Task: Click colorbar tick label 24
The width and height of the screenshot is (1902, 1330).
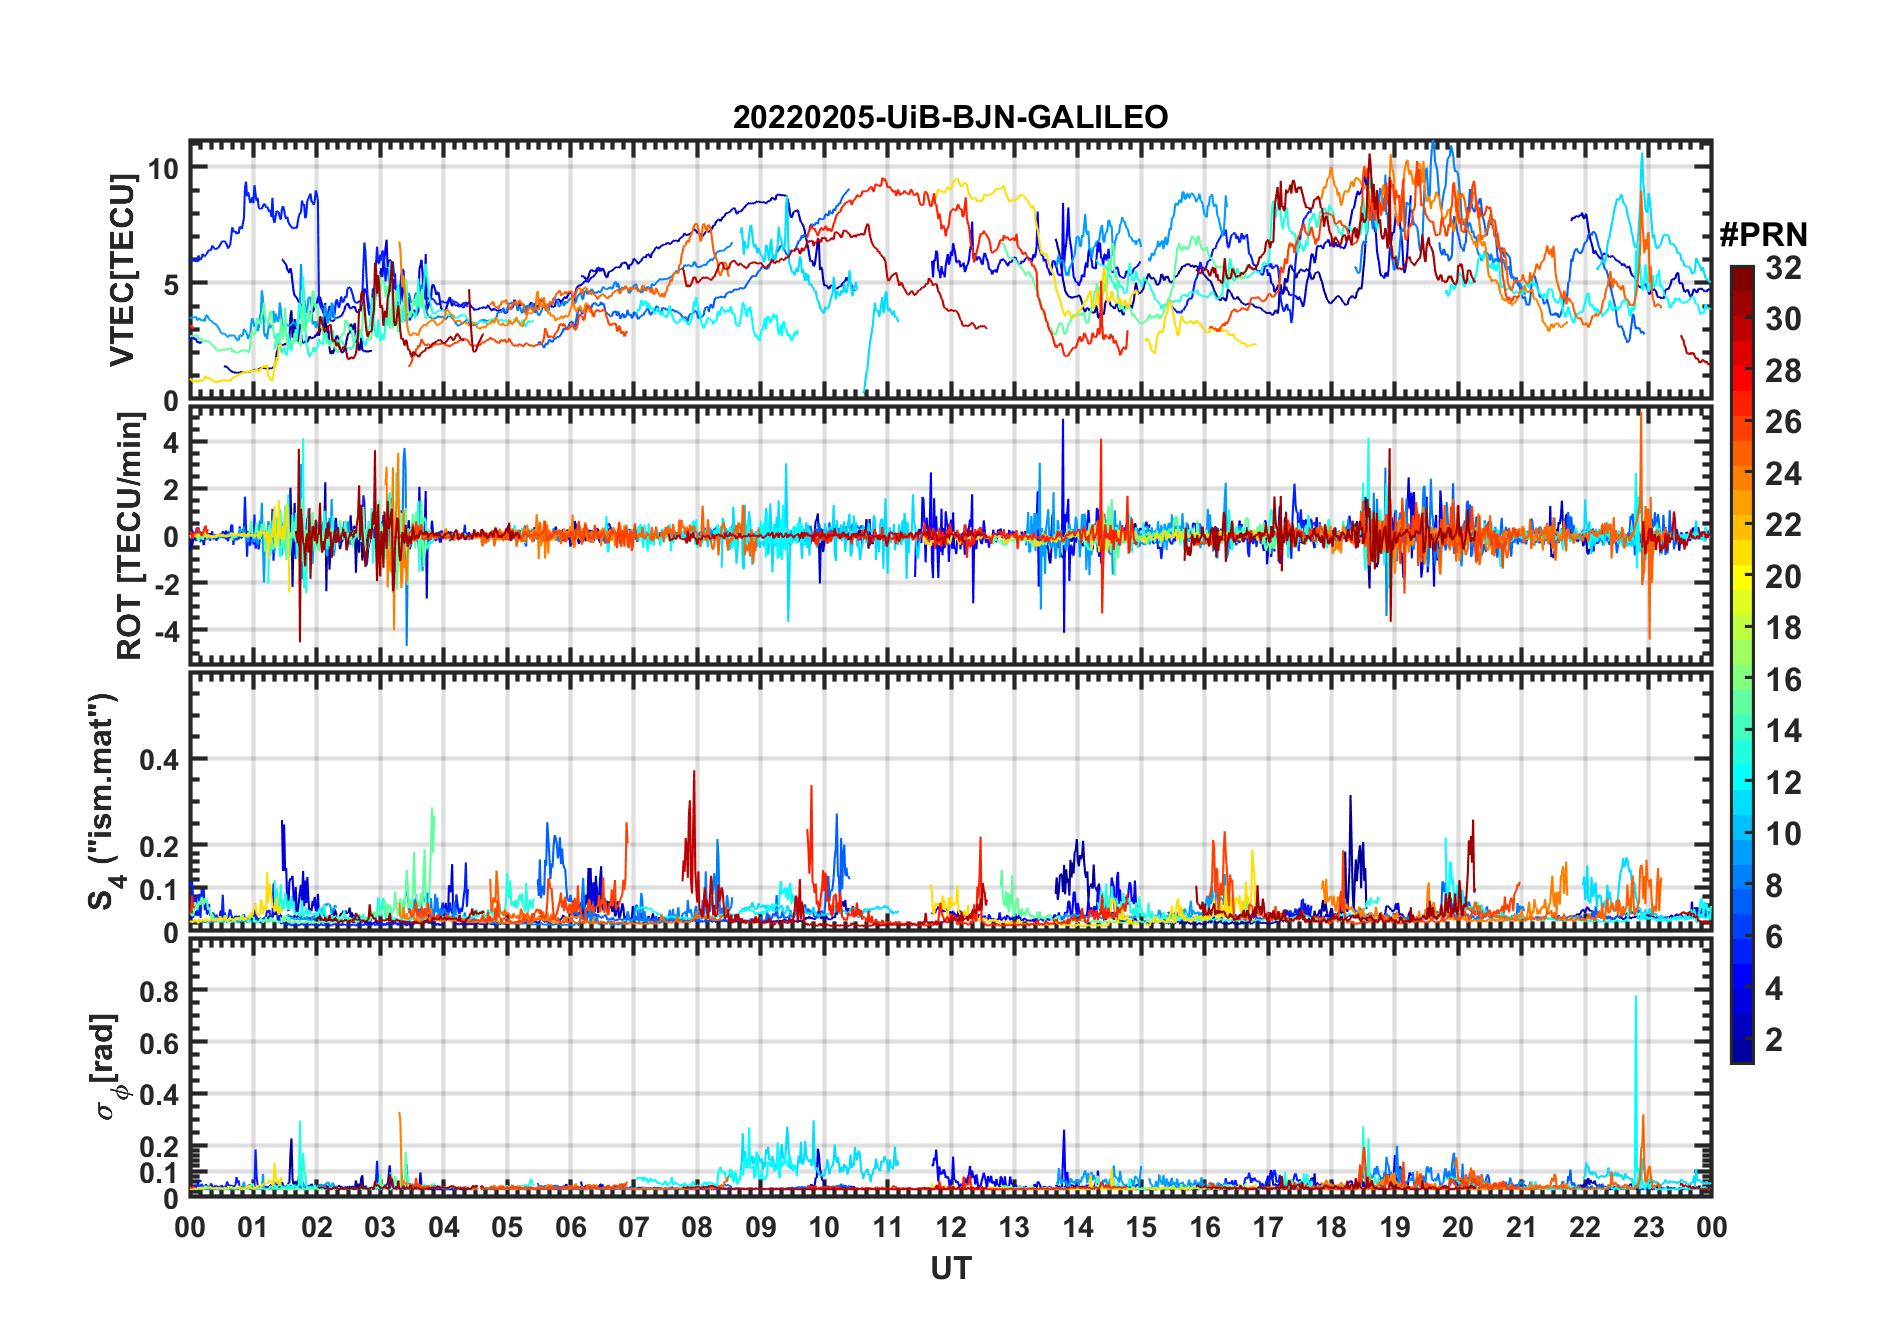Action: (x=1783, y=474)
